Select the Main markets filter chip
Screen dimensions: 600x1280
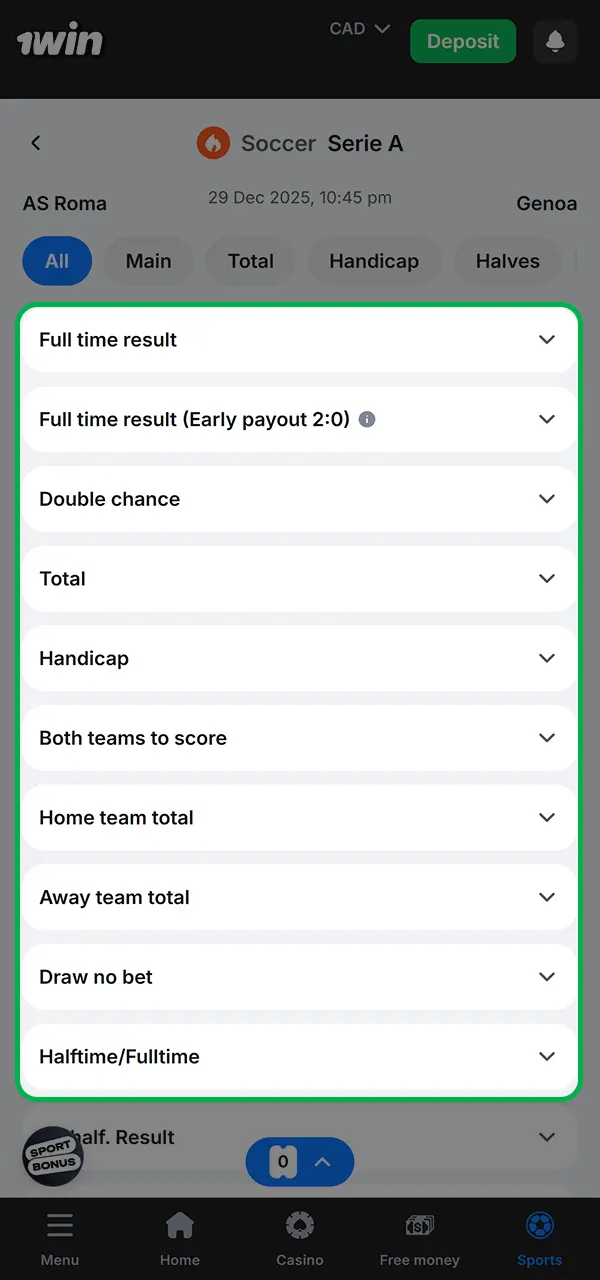(x=148, y=261)
